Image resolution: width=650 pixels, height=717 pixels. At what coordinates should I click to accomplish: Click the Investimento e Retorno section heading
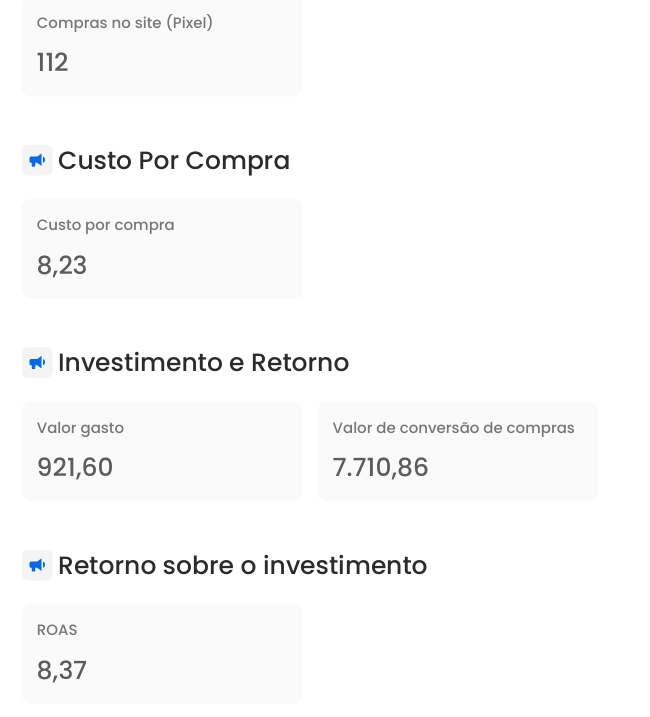204,363
